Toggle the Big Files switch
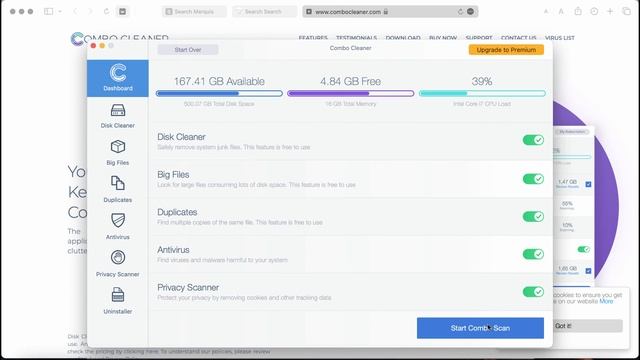The width and height of the screenshot is (640, 360). [x=533, y=179]
